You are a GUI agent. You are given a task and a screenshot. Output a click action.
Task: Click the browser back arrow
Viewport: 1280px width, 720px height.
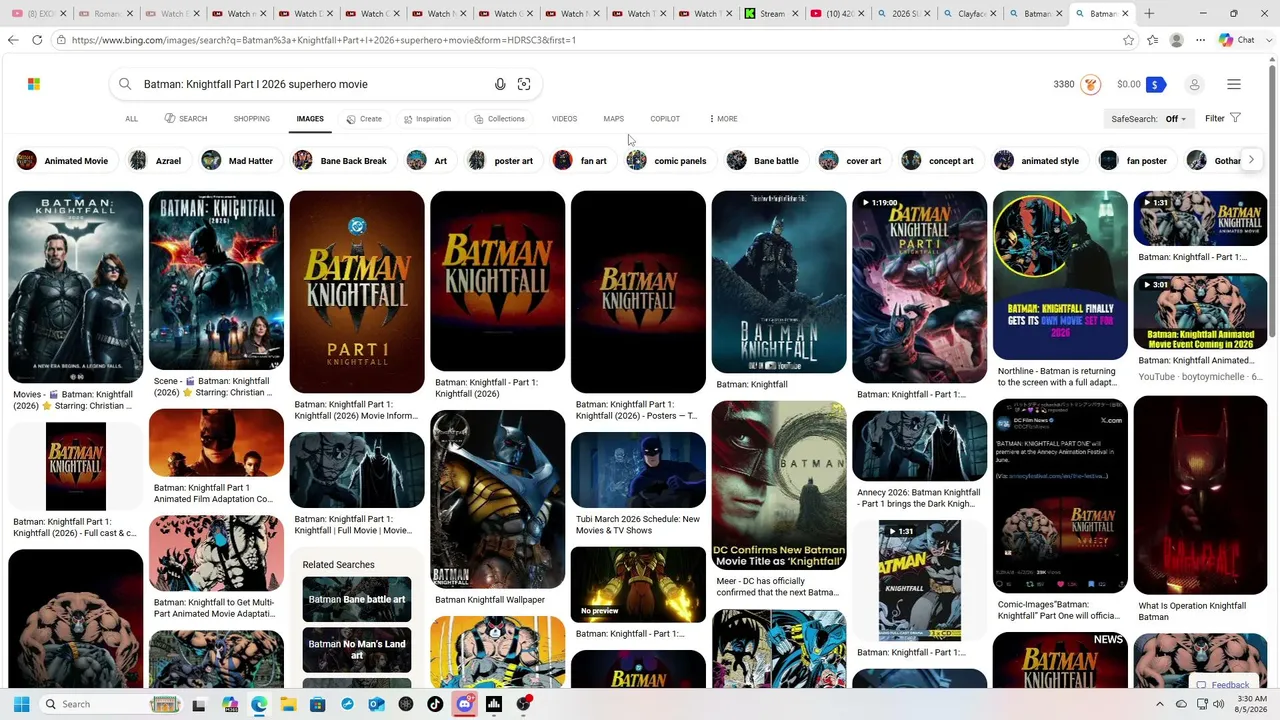(x=13, y=40)
